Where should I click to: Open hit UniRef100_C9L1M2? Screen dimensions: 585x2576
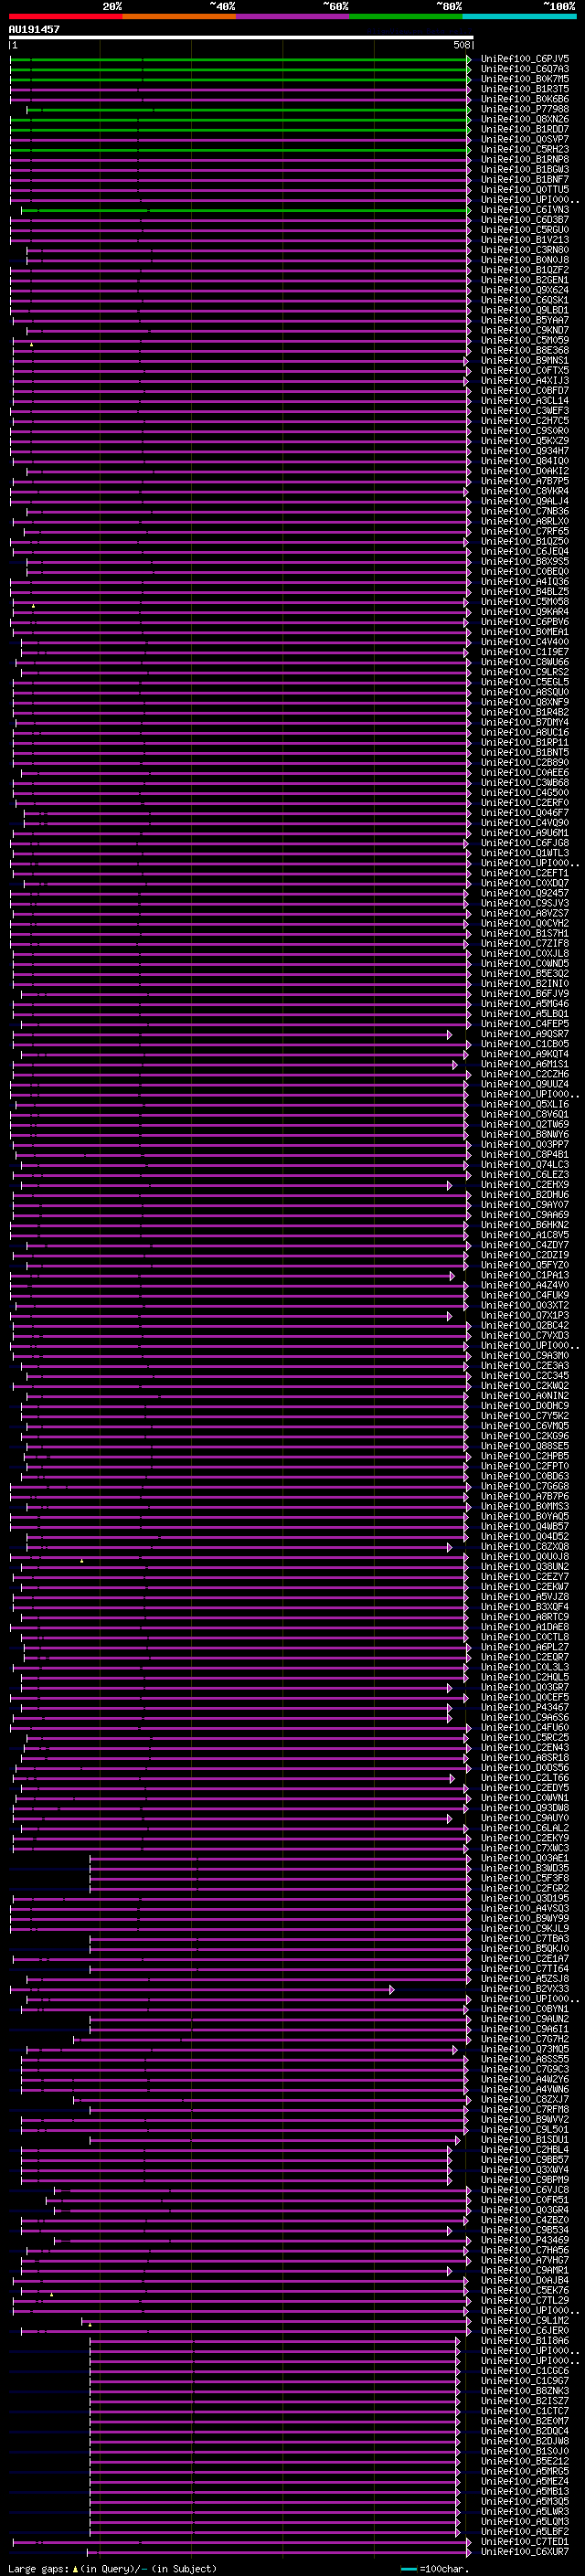tap(525, 2321)
